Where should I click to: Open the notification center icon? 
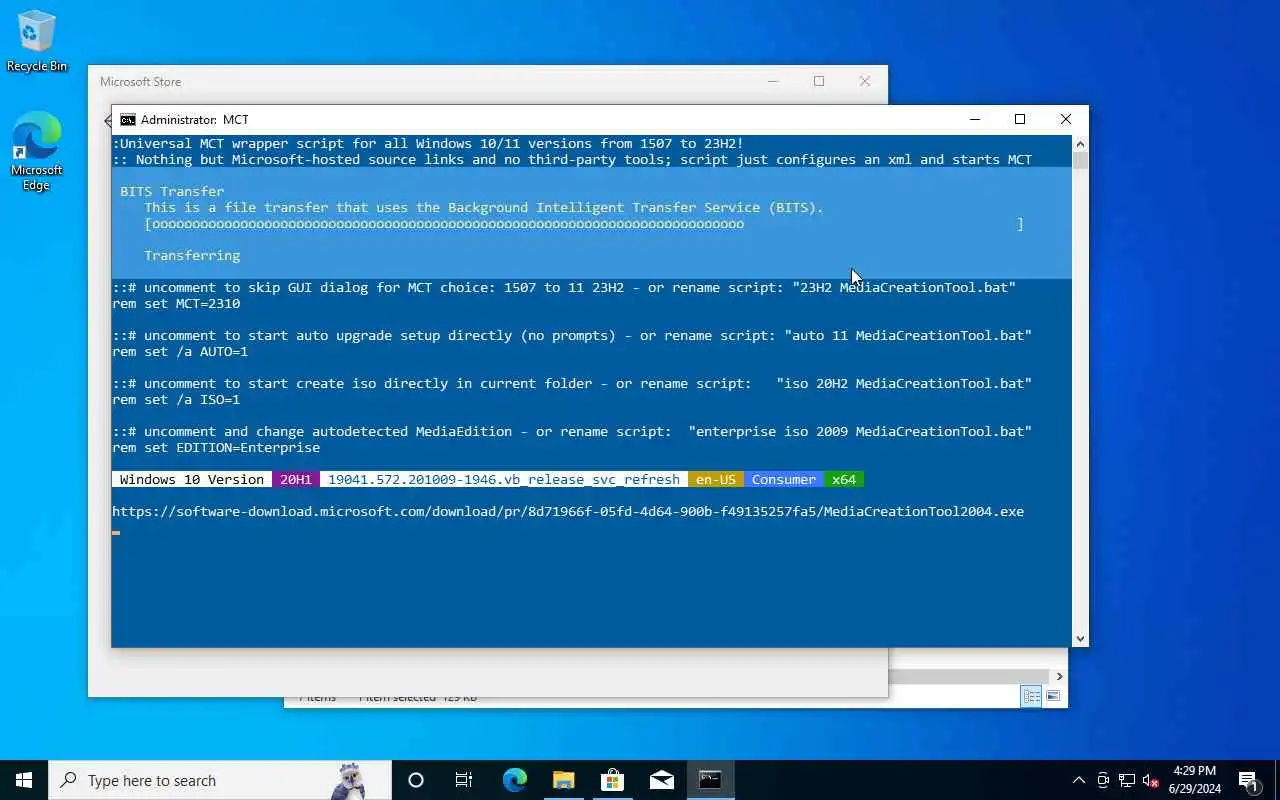[x=1248, y=780]
